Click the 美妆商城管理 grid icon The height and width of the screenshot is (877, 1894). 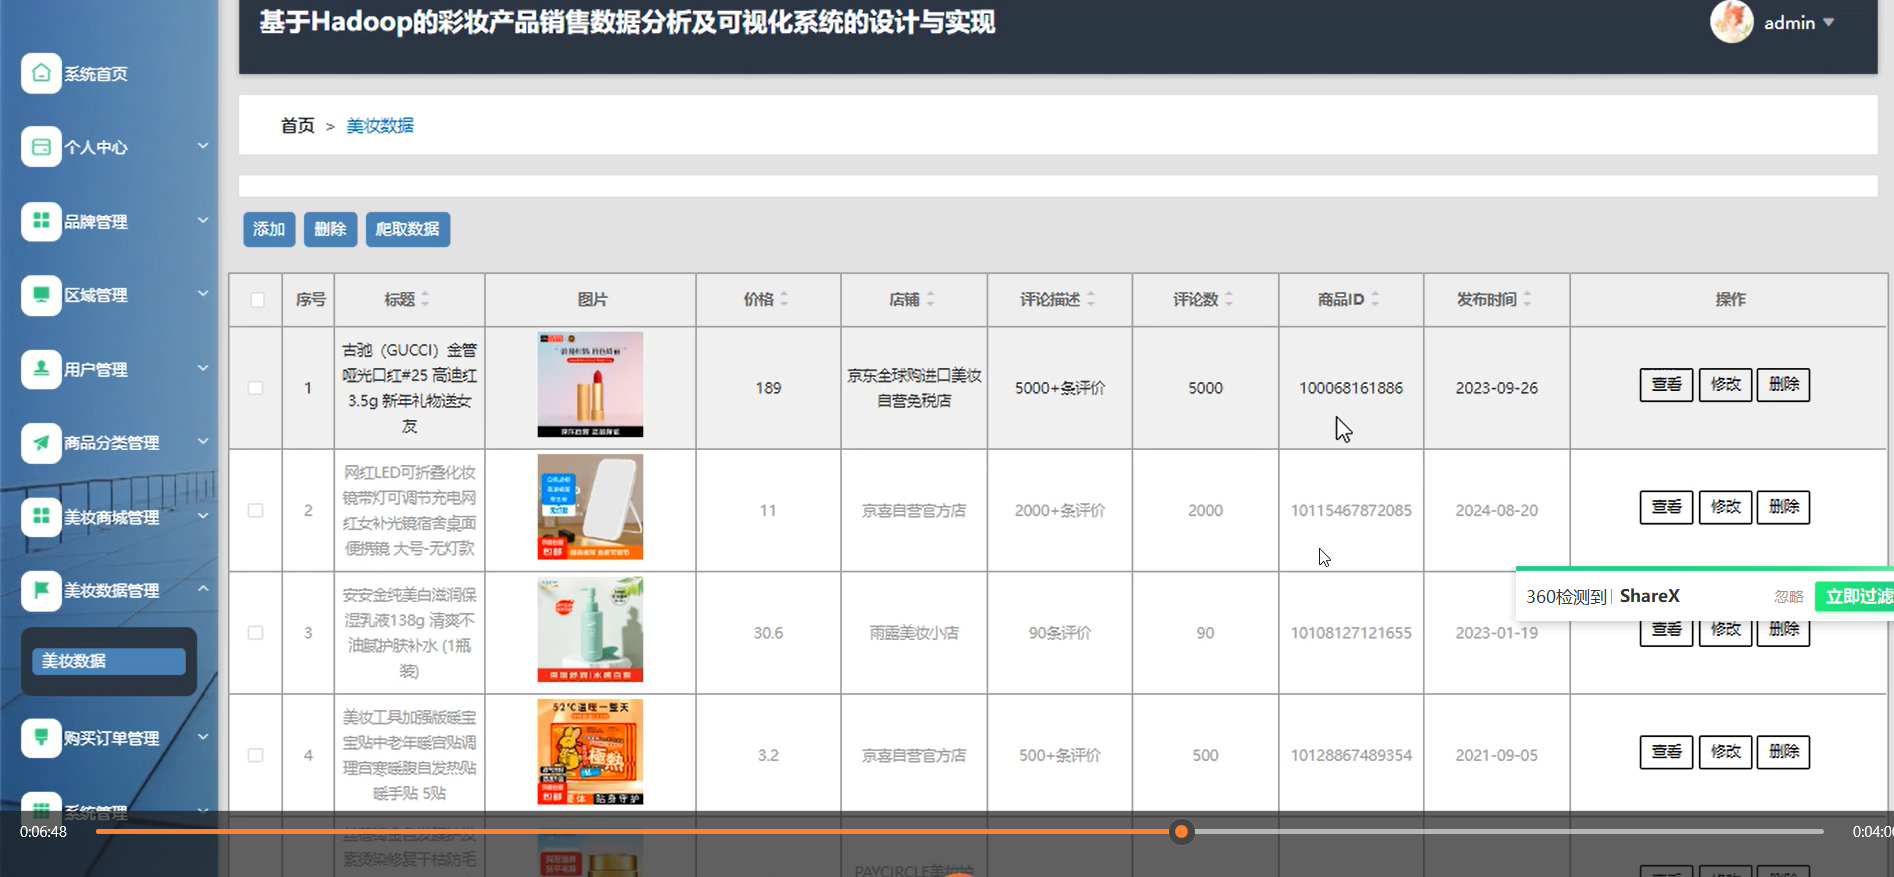41,516
